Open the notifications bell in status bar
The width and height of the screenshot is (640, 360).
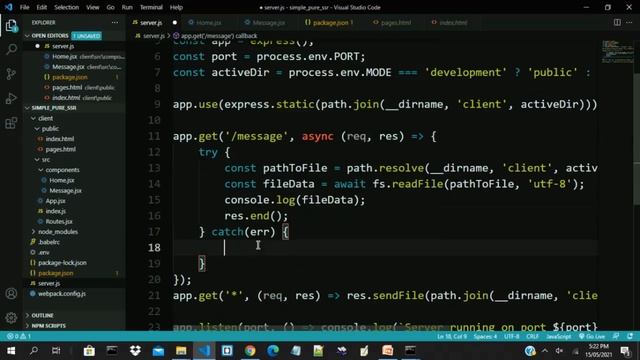point(630,336)
